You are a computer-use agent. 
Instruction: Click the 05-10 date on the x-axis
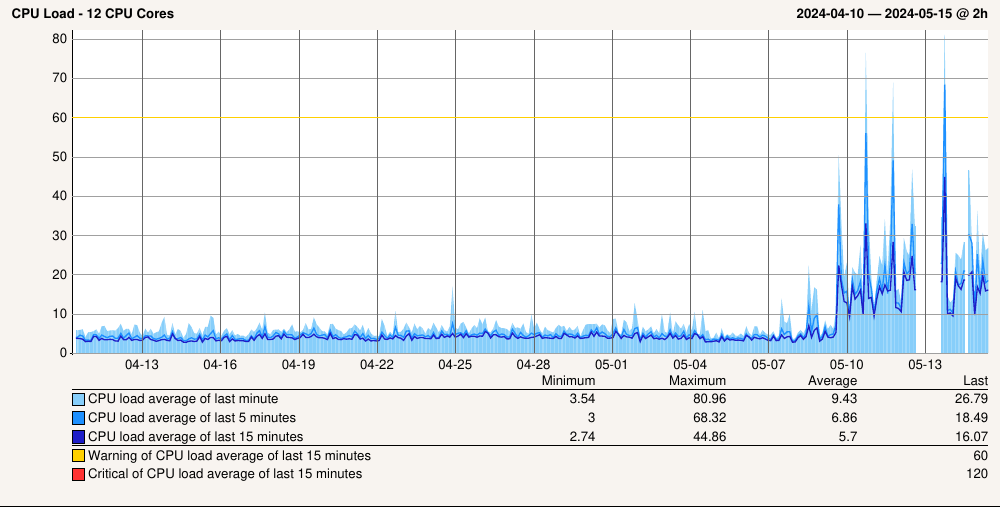[x=847, y=365]
